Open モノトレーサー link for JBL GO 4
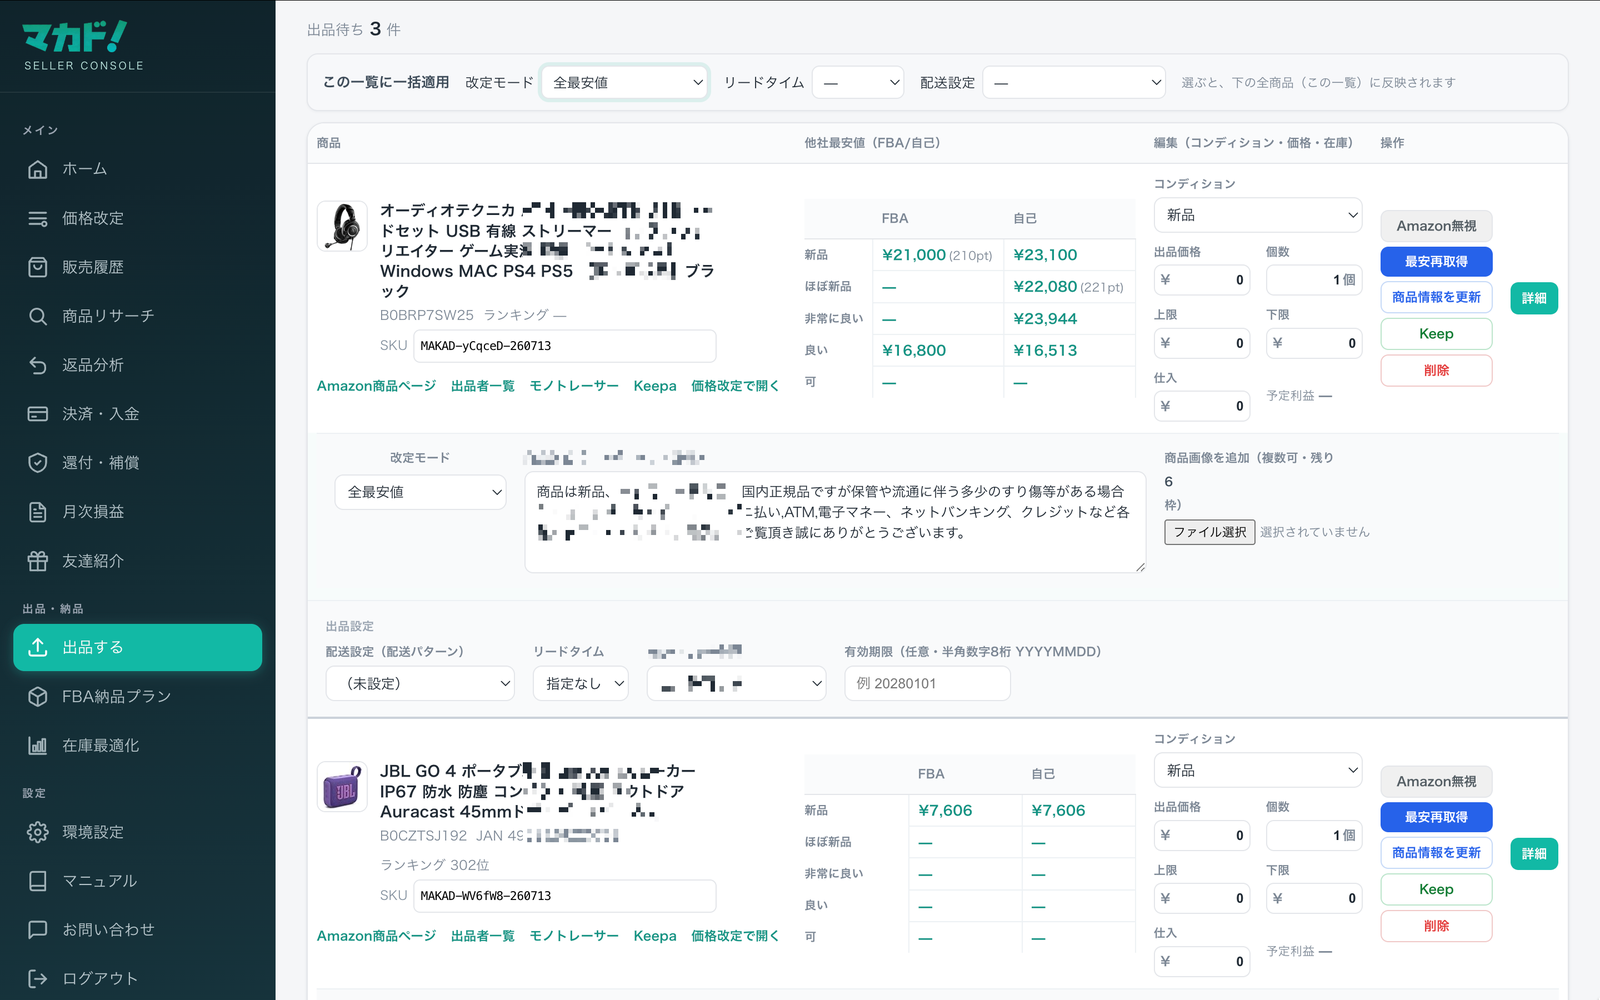The image size is (1600, 1000). point(574,936)
